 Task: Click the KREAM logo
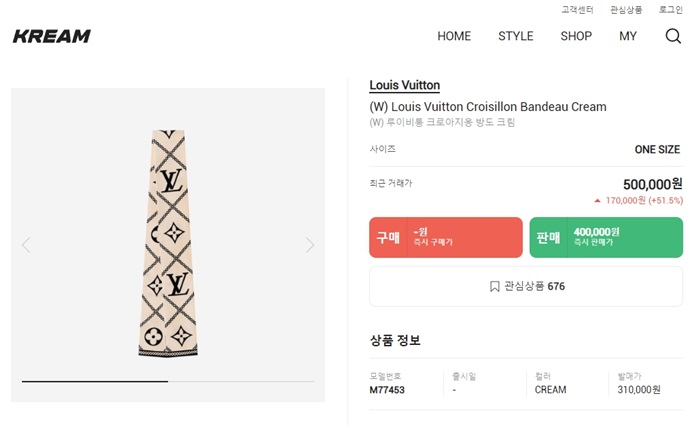pos(52,37)
